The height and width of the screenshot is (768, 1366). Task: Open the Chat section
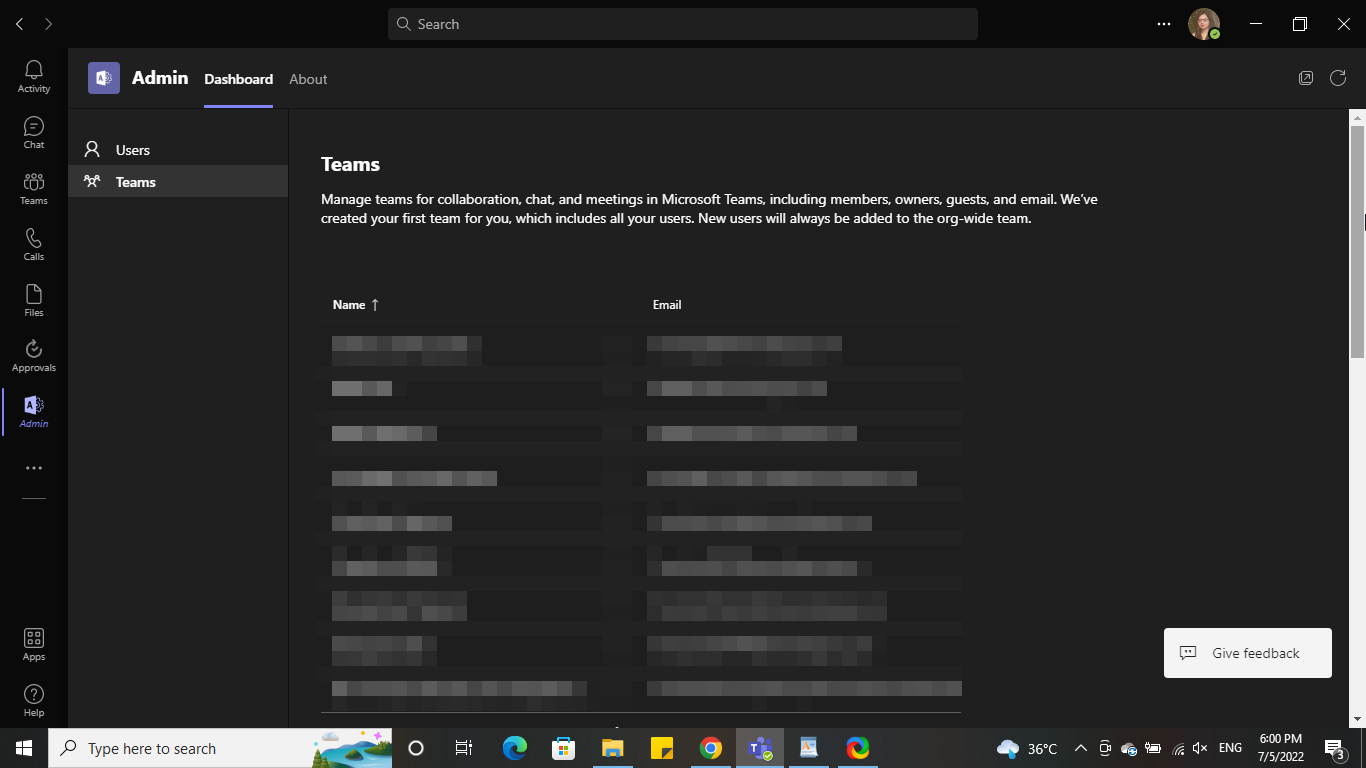33,131
